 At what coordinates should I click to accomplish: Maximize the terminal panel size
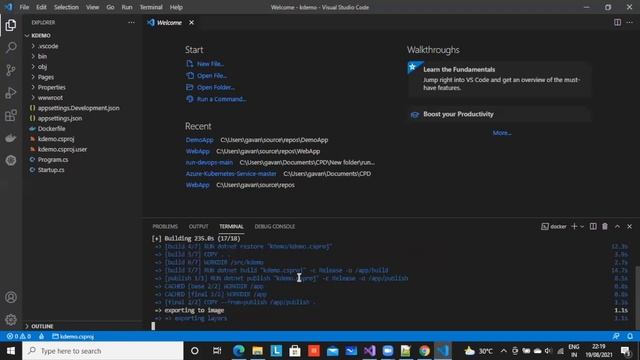(618, 226)
